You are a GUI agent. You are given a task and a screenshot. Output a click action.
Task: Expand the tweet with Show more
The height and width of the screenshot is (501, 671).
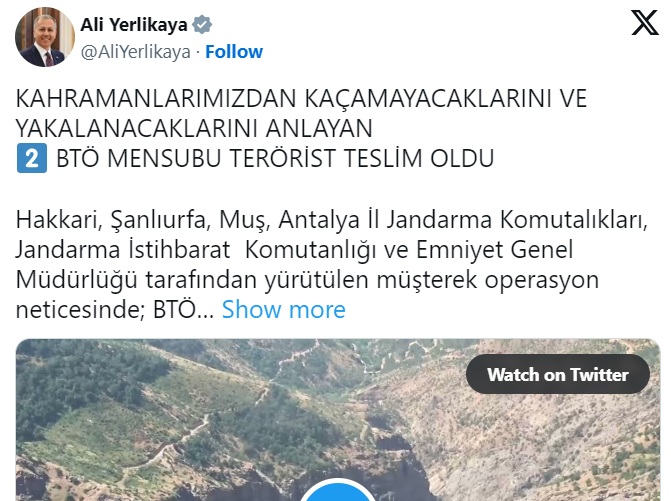point(284,309)
